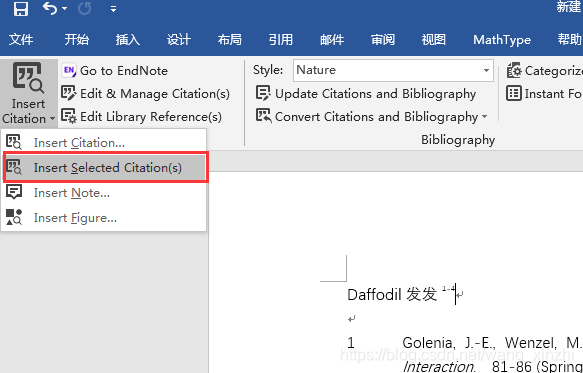Screen dimensions: 583x373
Task: Switch to the 引用 ribbon tab
Action: pyautogui.click(x=281, y=39)
